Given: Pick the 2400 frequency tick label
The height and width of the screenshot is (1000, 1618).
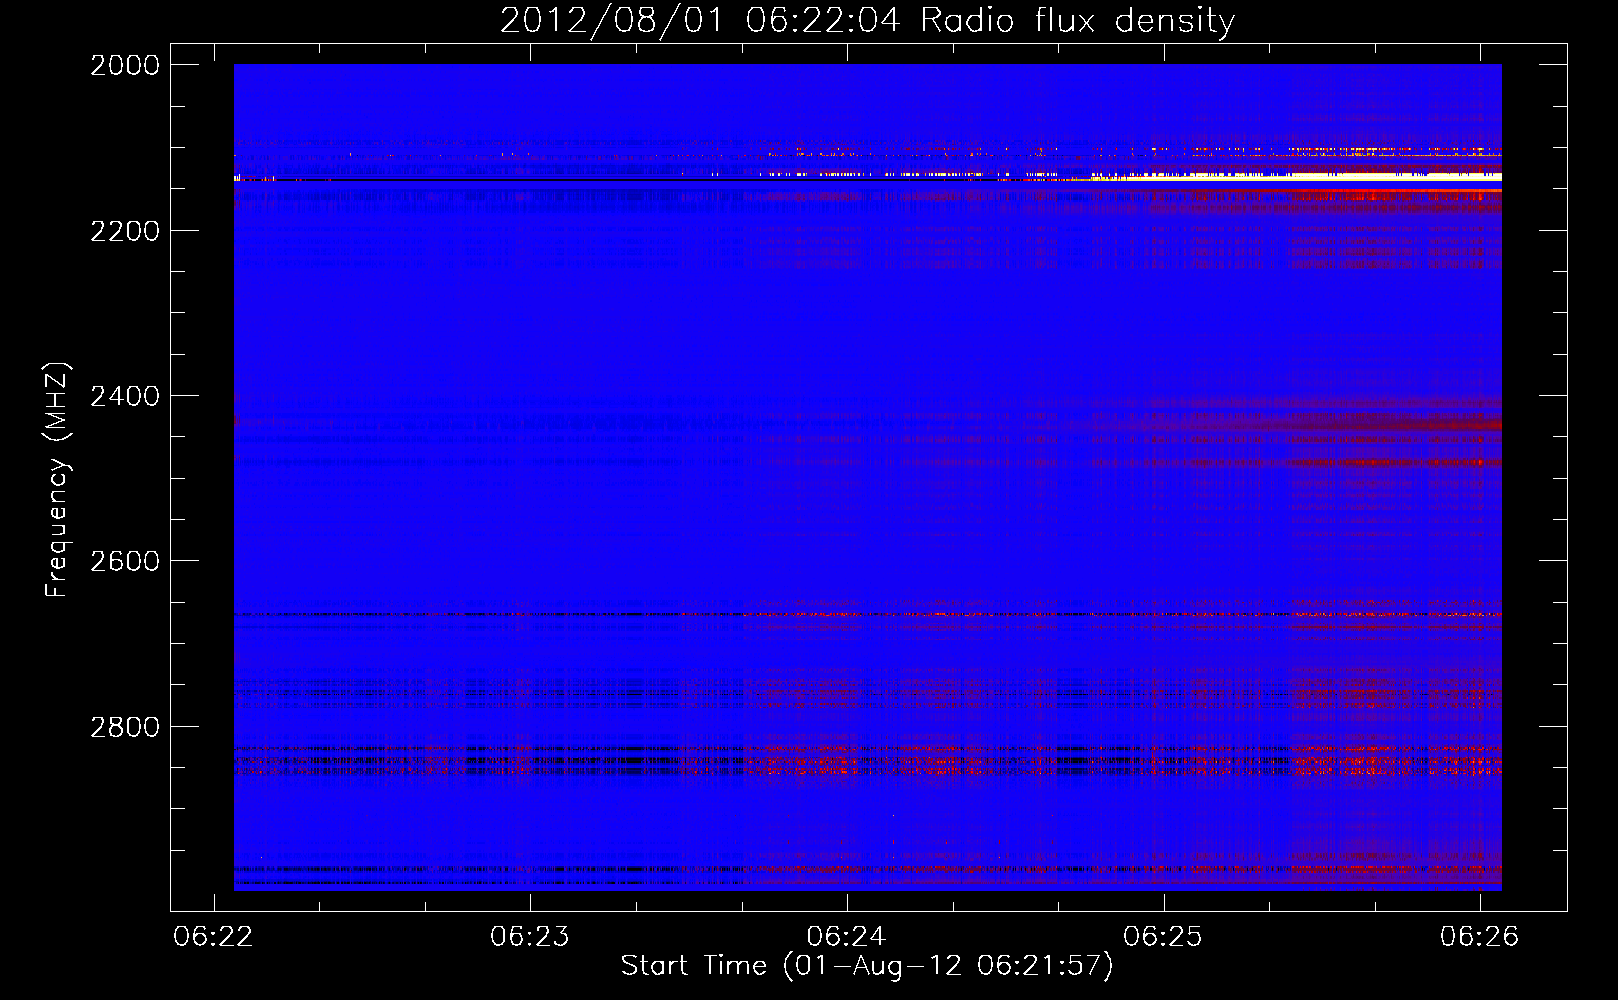Looking at the screenshot, I should point(125,396).
